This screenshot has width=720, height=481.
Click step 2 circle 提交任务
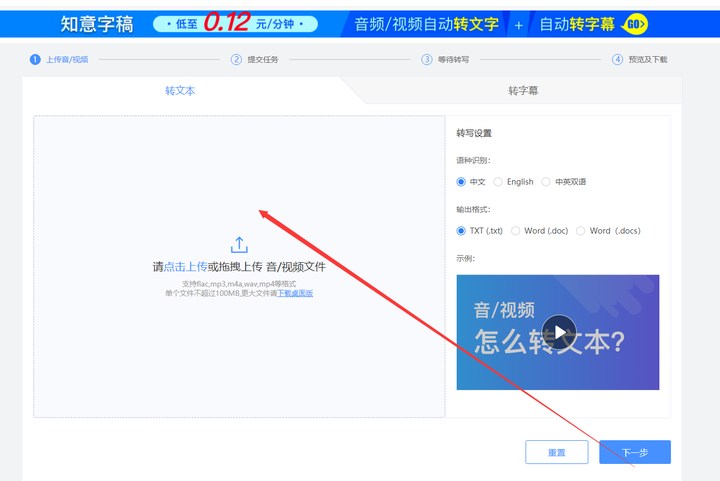tap(236, 59)
